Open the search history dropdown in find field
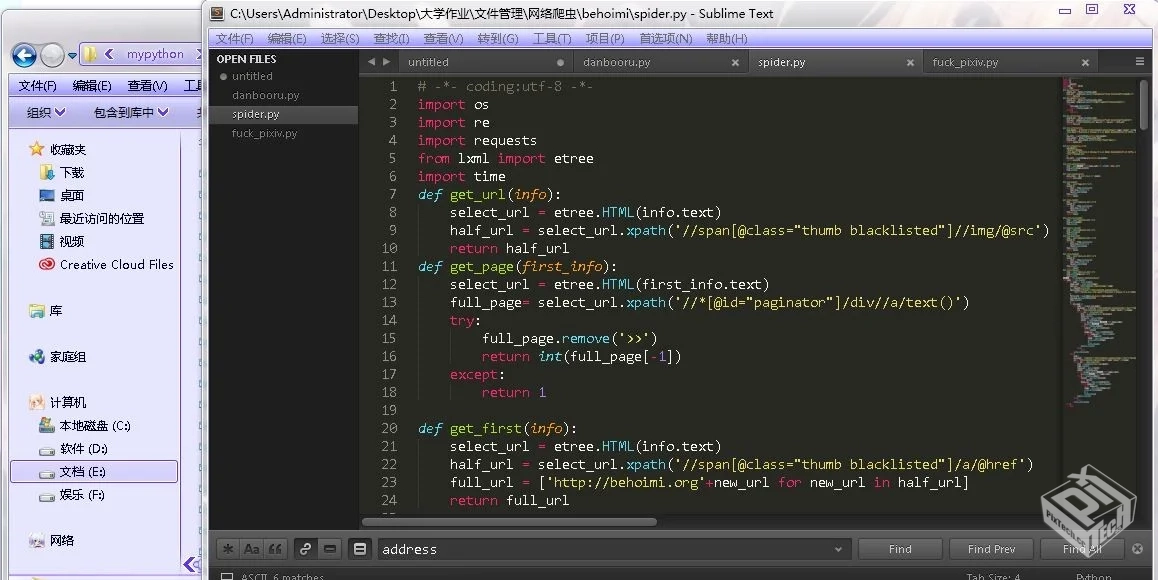Screen dimensions: 1158x580 [838, 548]
